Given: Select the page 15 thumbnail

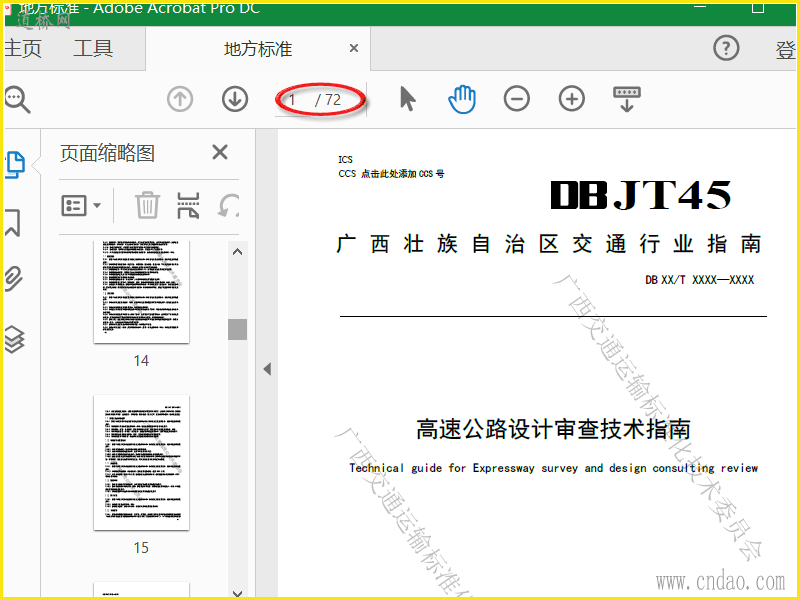Looking at the screenshot, I should click(x=141, y=463).
